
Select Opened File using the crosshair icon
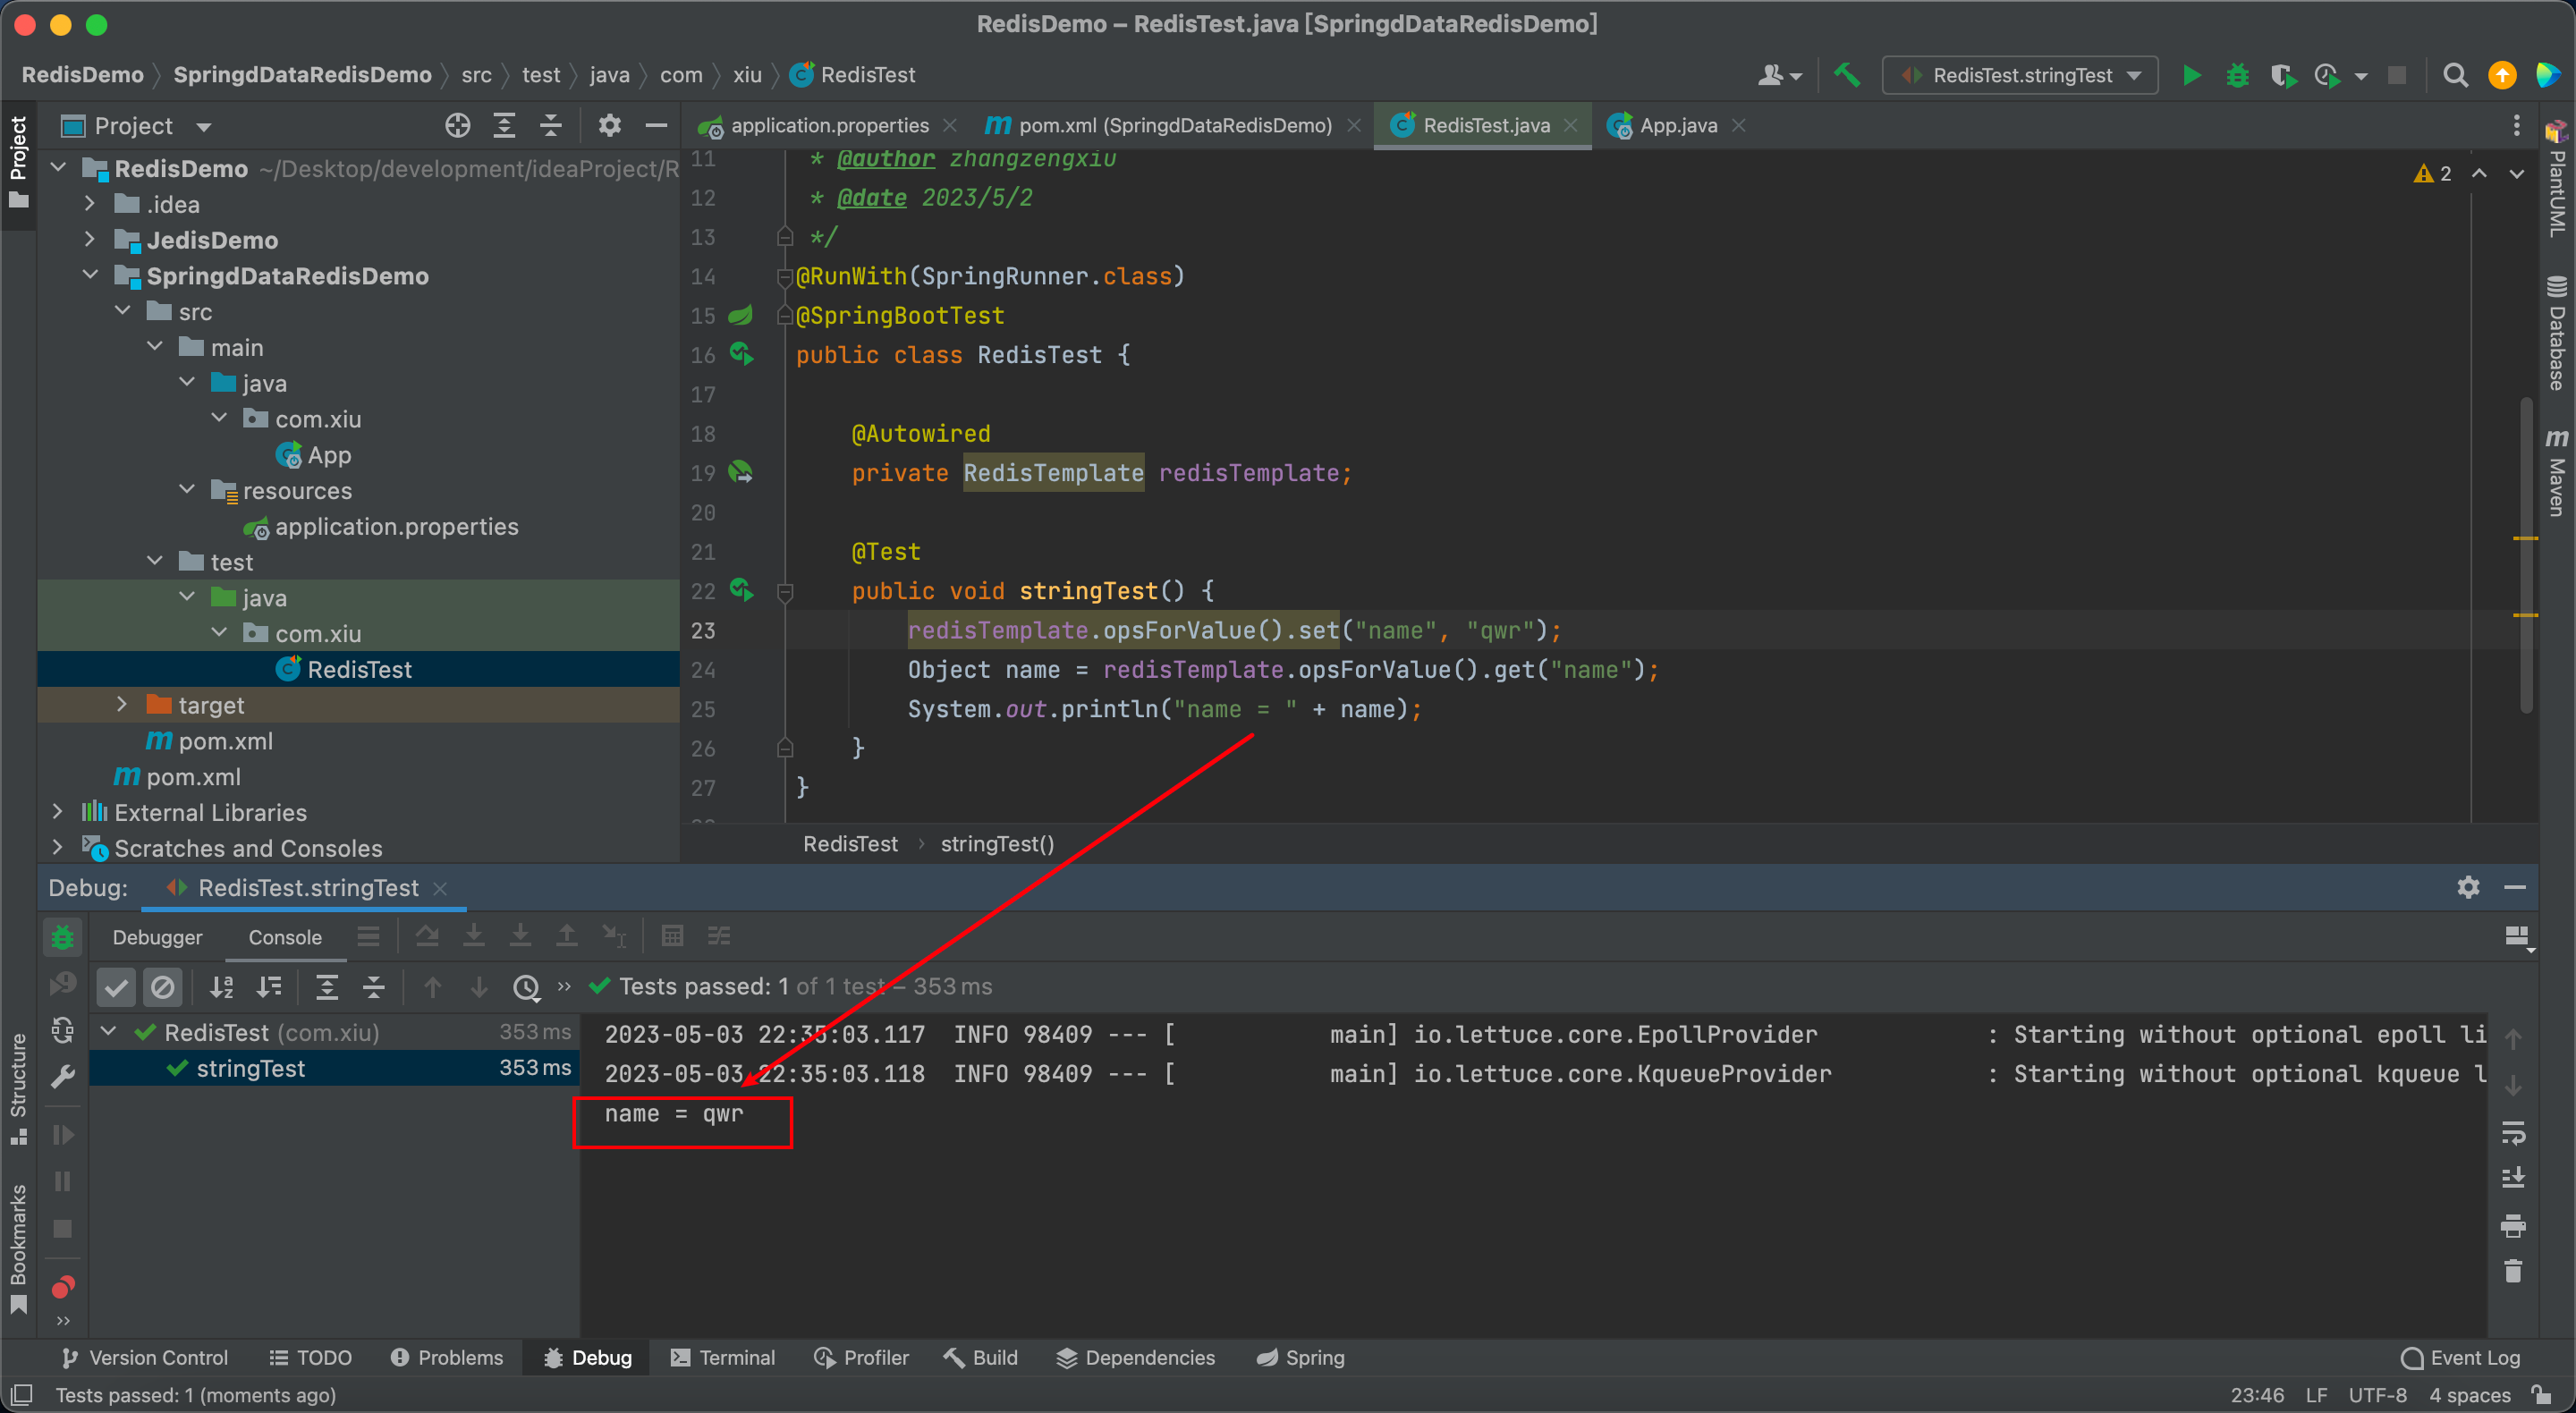[457, 125]
